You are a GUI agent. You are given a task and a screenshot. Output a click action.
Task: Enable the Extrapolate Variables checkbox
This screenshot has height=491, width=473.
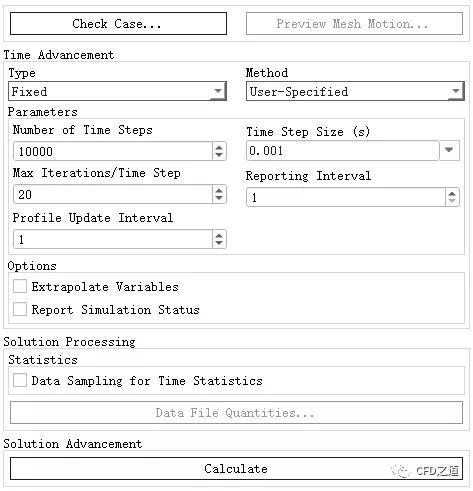(x=20, y=286)
